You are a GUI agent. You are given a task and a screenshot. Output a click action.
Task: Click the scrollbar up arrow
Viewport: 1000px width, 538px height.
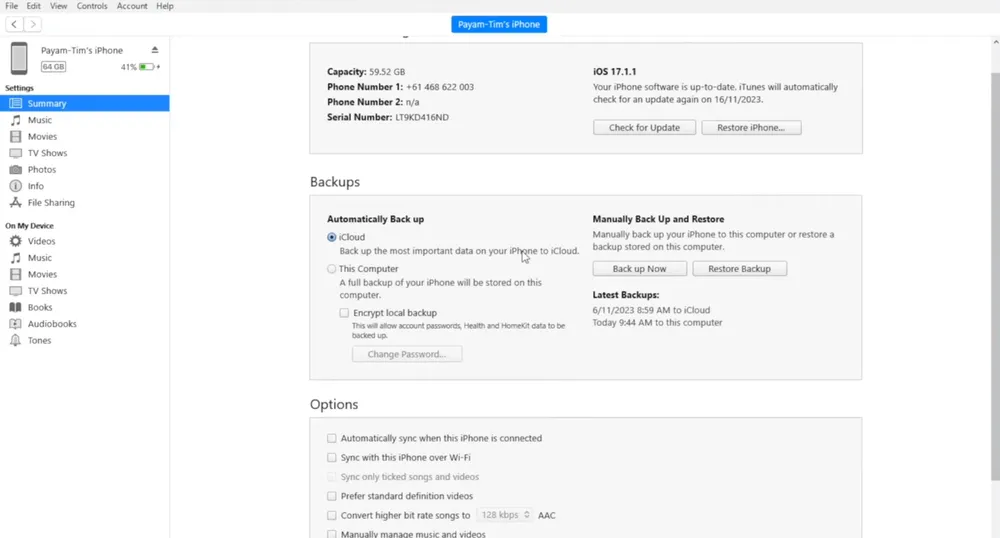(x=996, y=42)
